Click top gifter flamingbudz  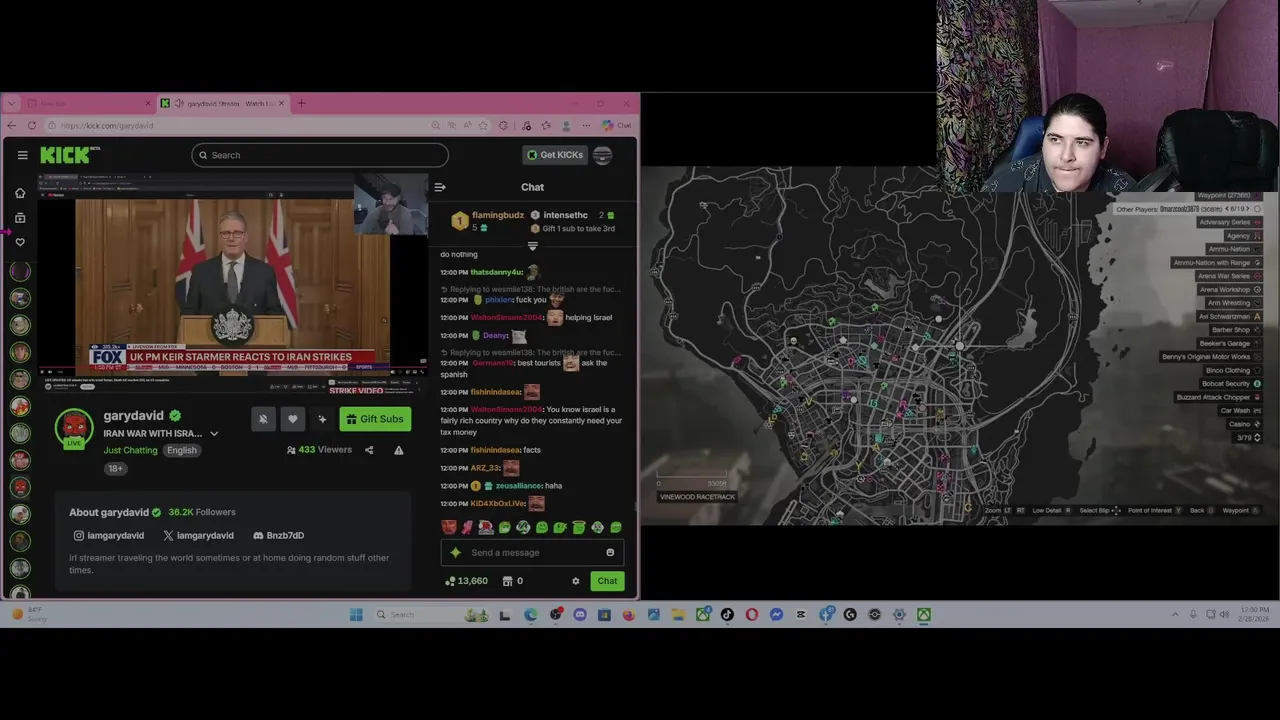(498, 215)
